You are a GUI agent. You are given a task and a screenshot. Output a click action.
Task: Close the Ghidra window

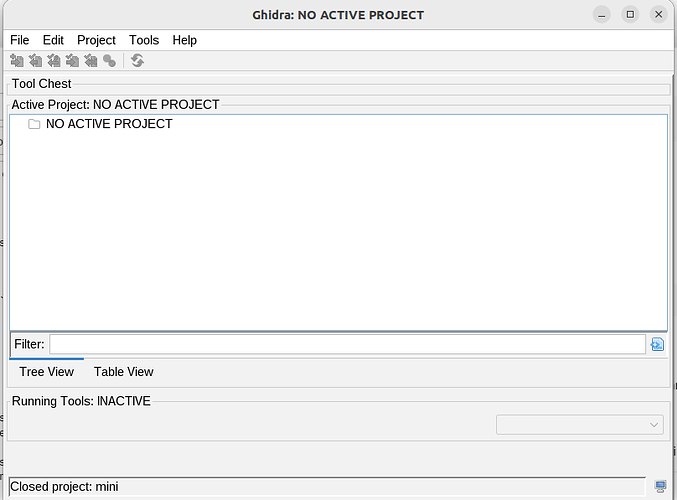tap(658, 15)
